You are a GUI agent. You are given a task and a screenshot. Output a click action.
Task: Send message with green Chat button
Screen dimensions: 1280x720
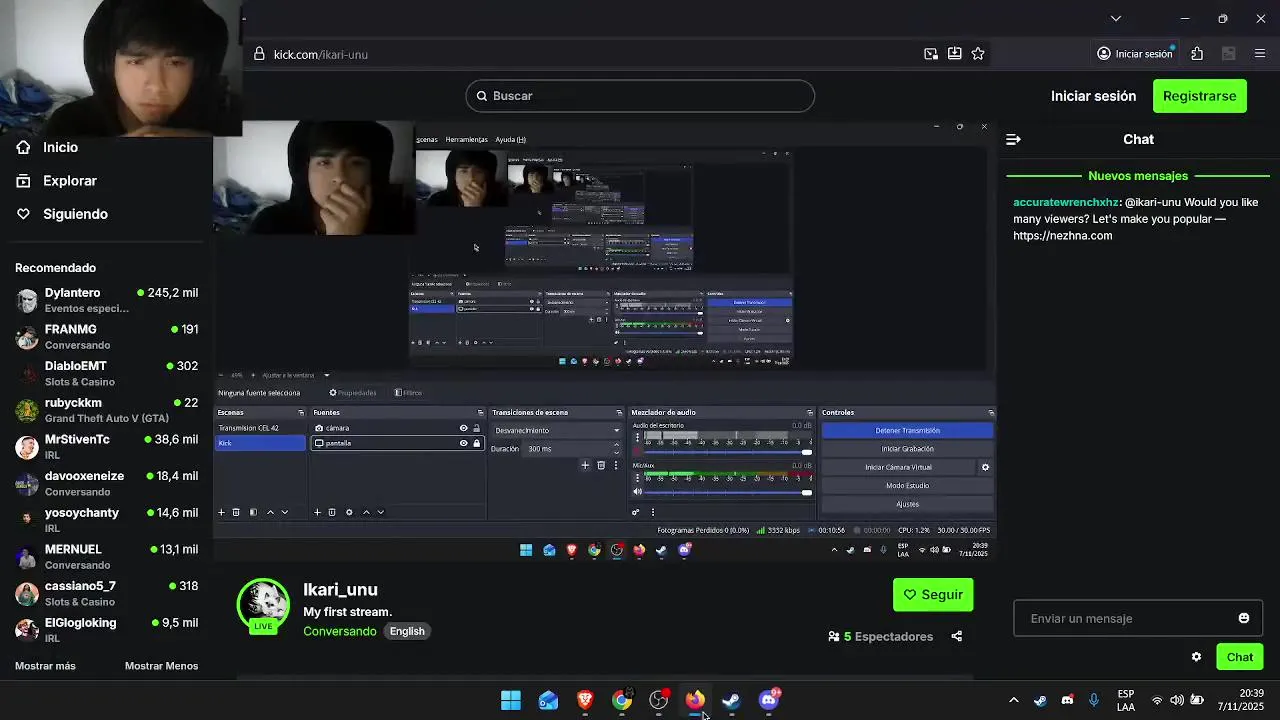[x=1240, y=657]
